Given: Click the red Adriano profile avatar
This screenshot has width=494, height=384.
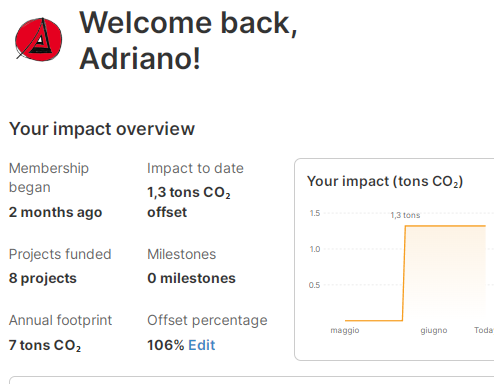Looking at the screenshot, I should click(39, 40).
